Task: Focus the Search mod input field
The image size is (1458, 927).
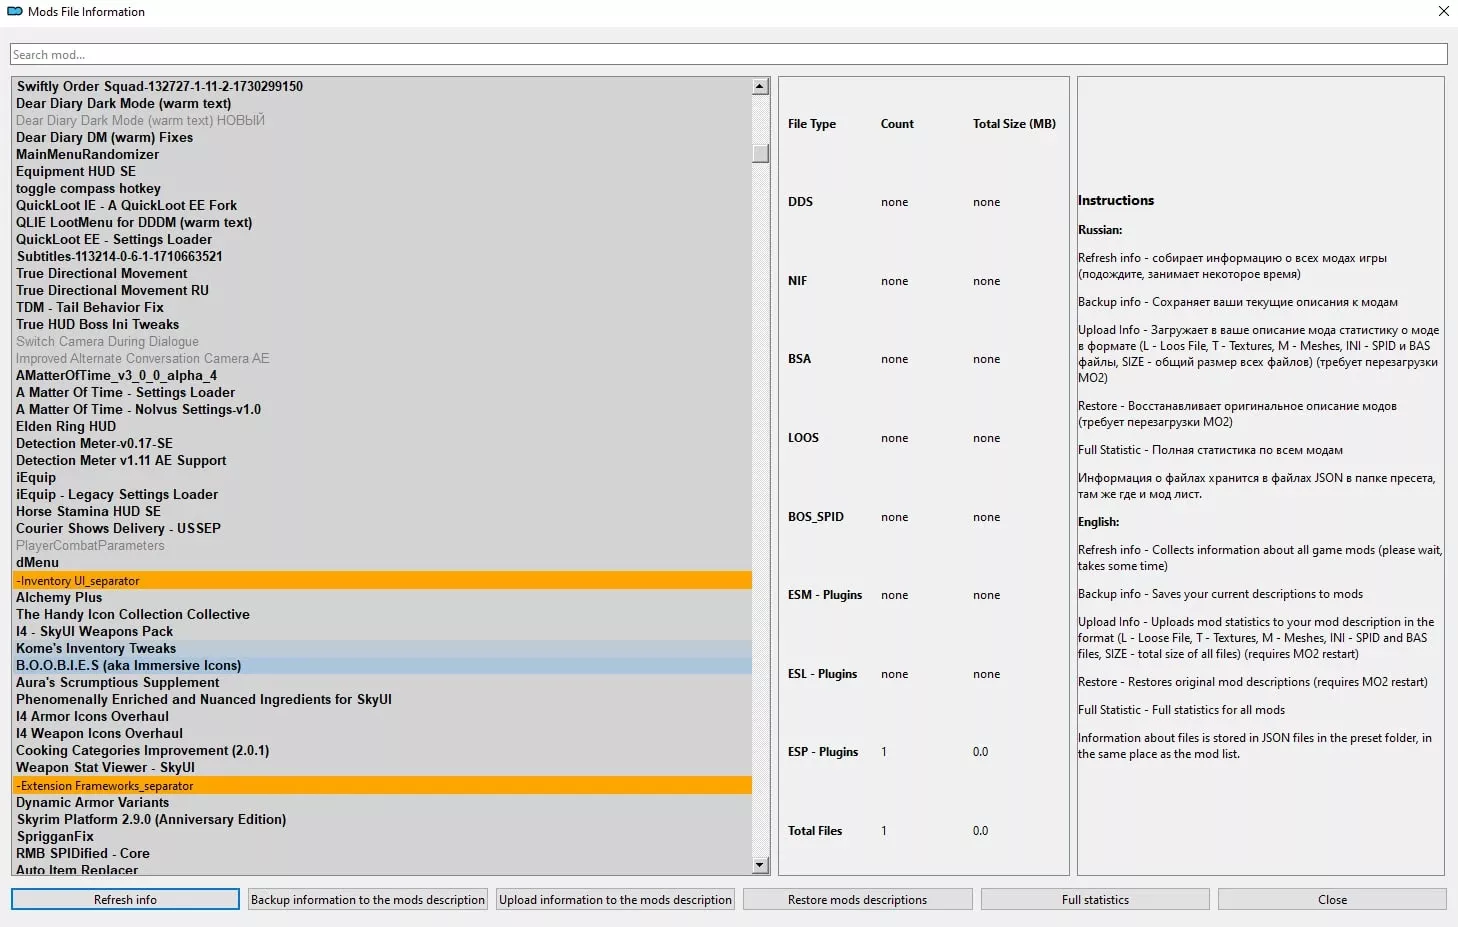Action: [728, 55]
